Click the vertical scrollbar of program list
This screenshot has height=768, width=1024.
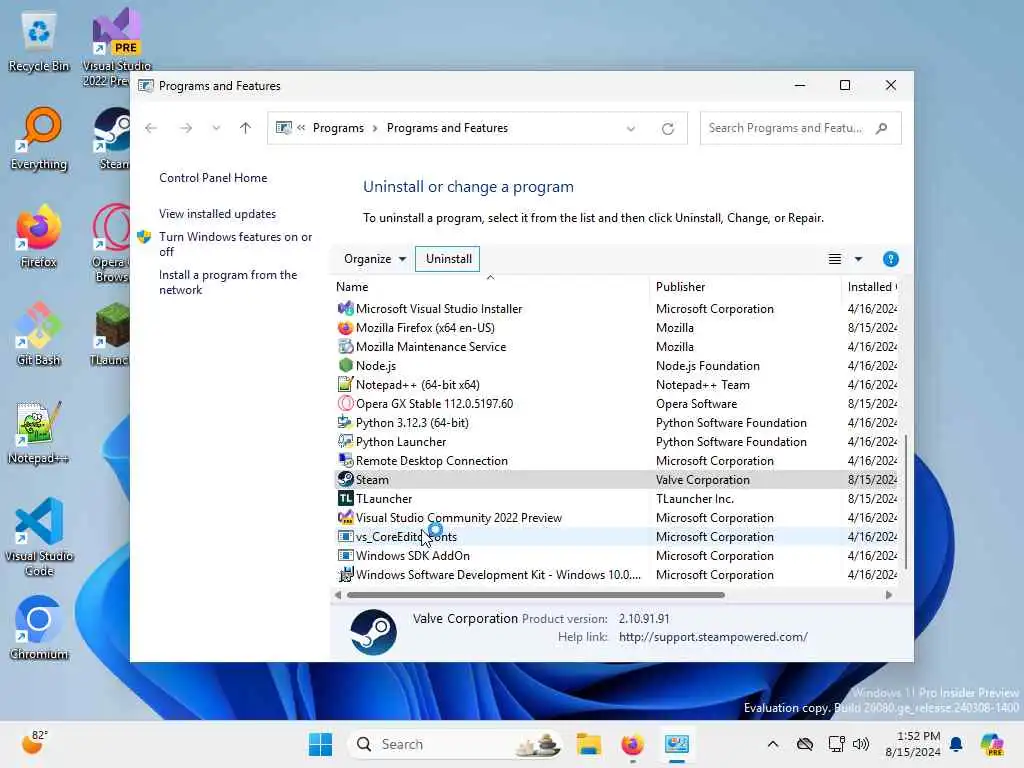point(906,502)
